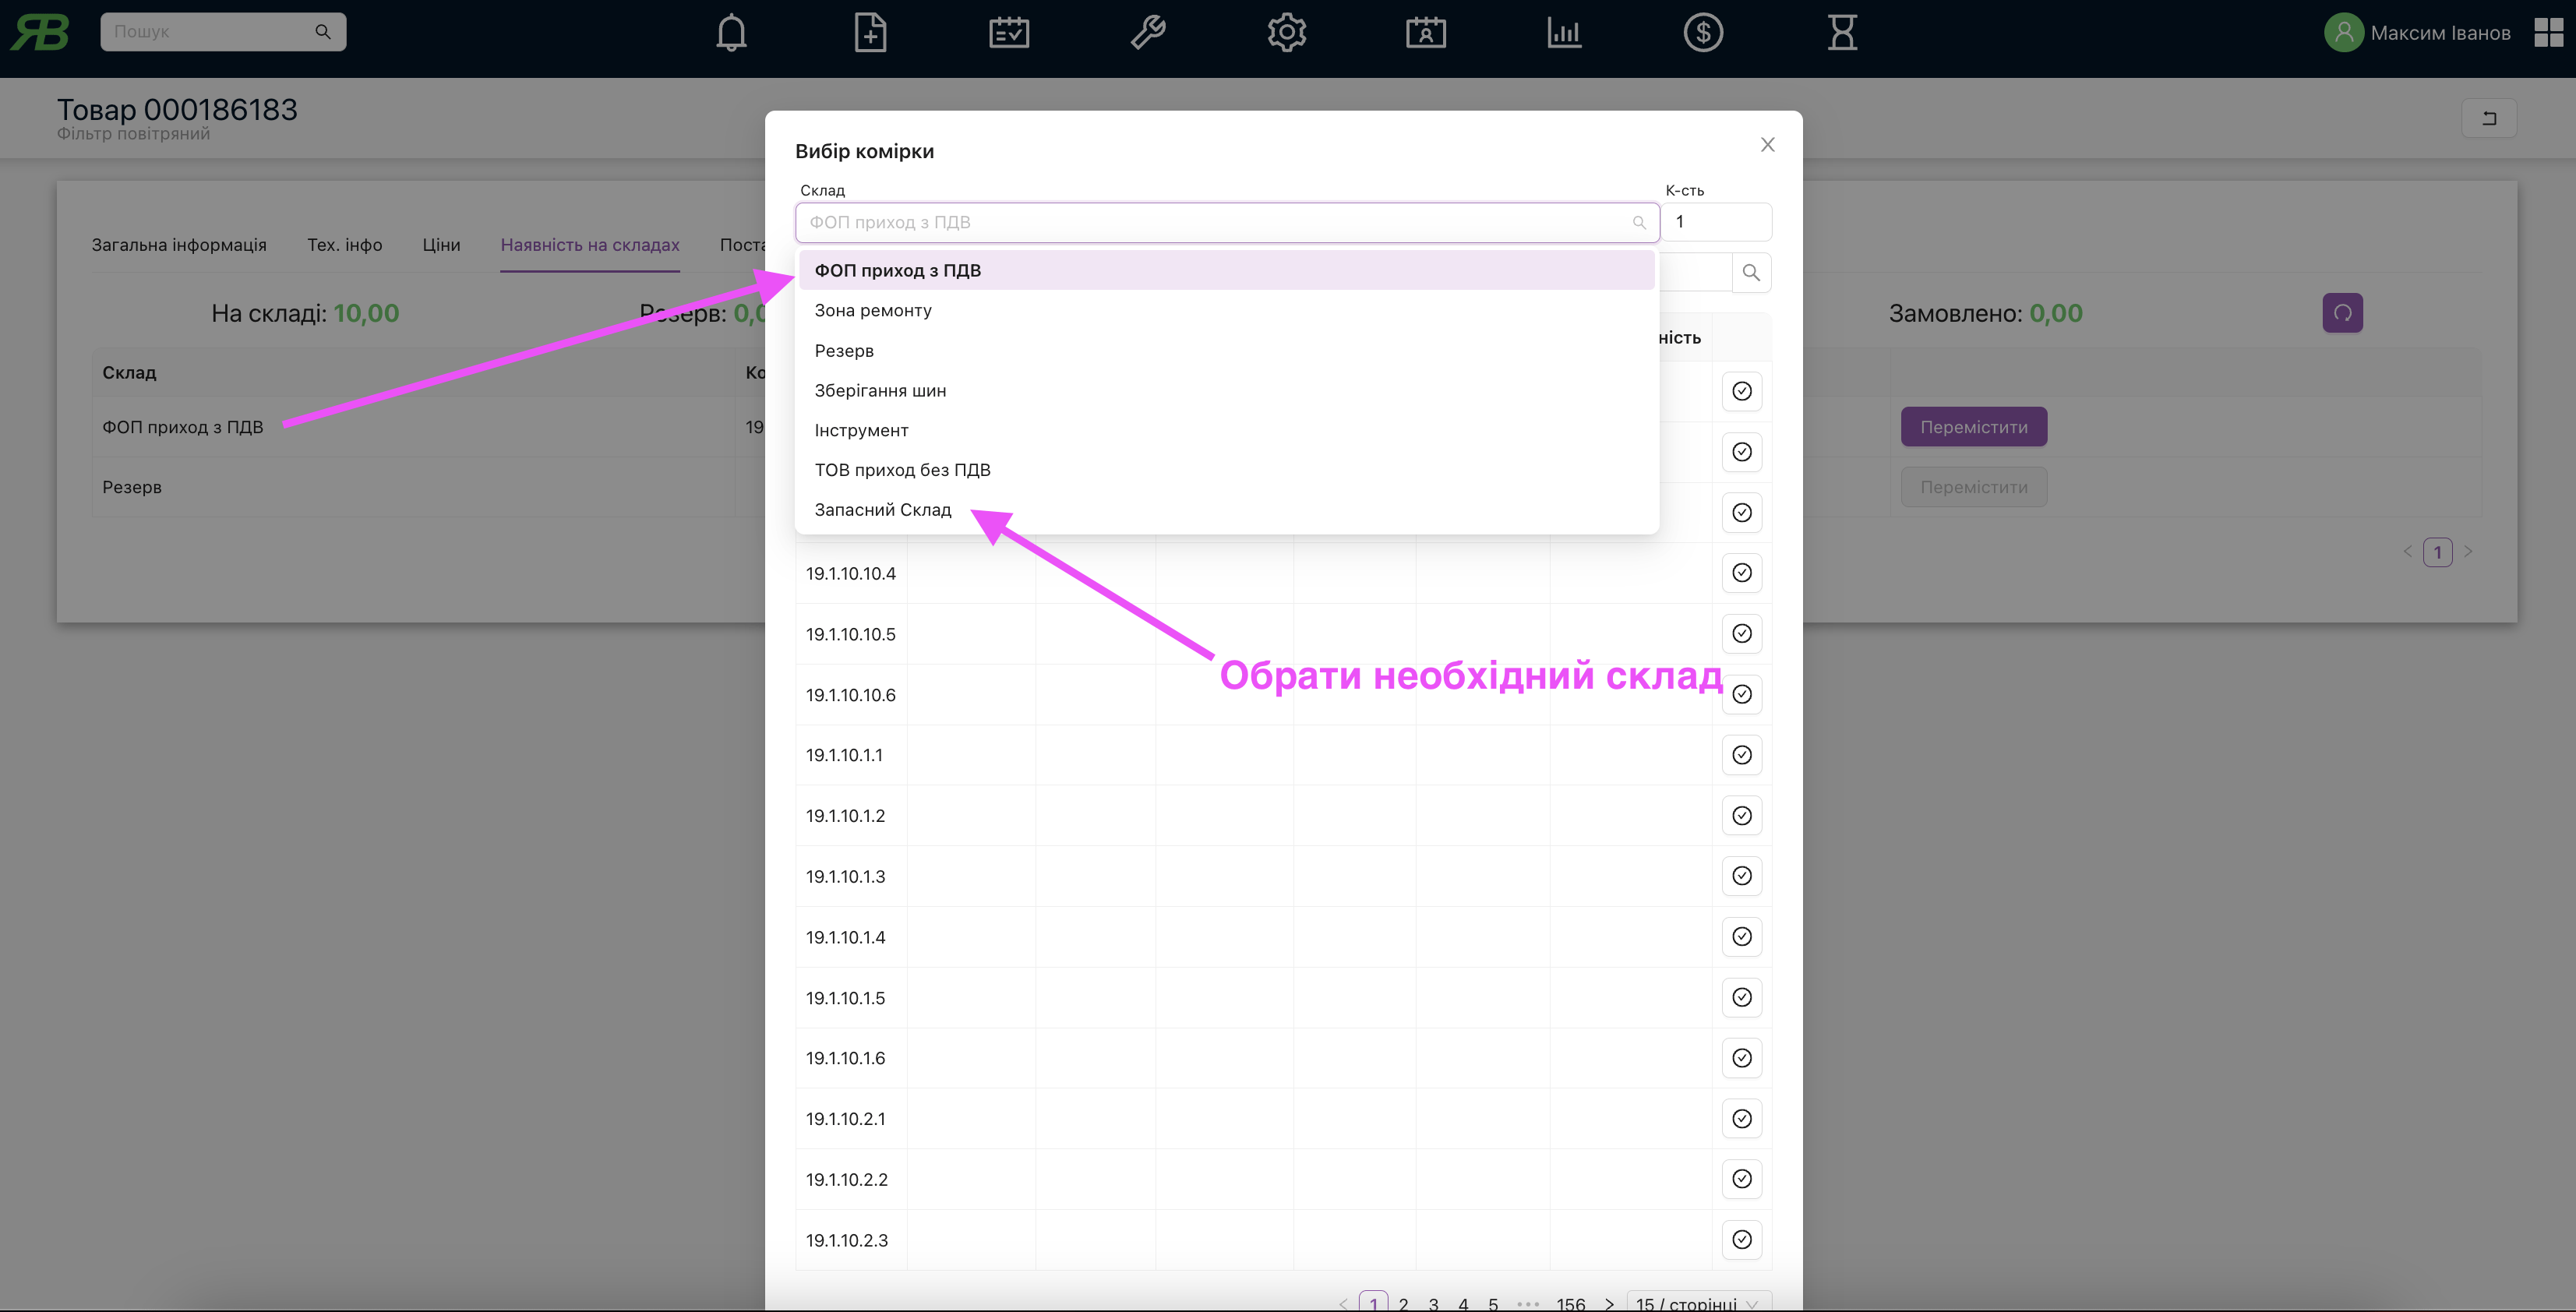Click the calendar checklist icon

tap(1009, 33)
